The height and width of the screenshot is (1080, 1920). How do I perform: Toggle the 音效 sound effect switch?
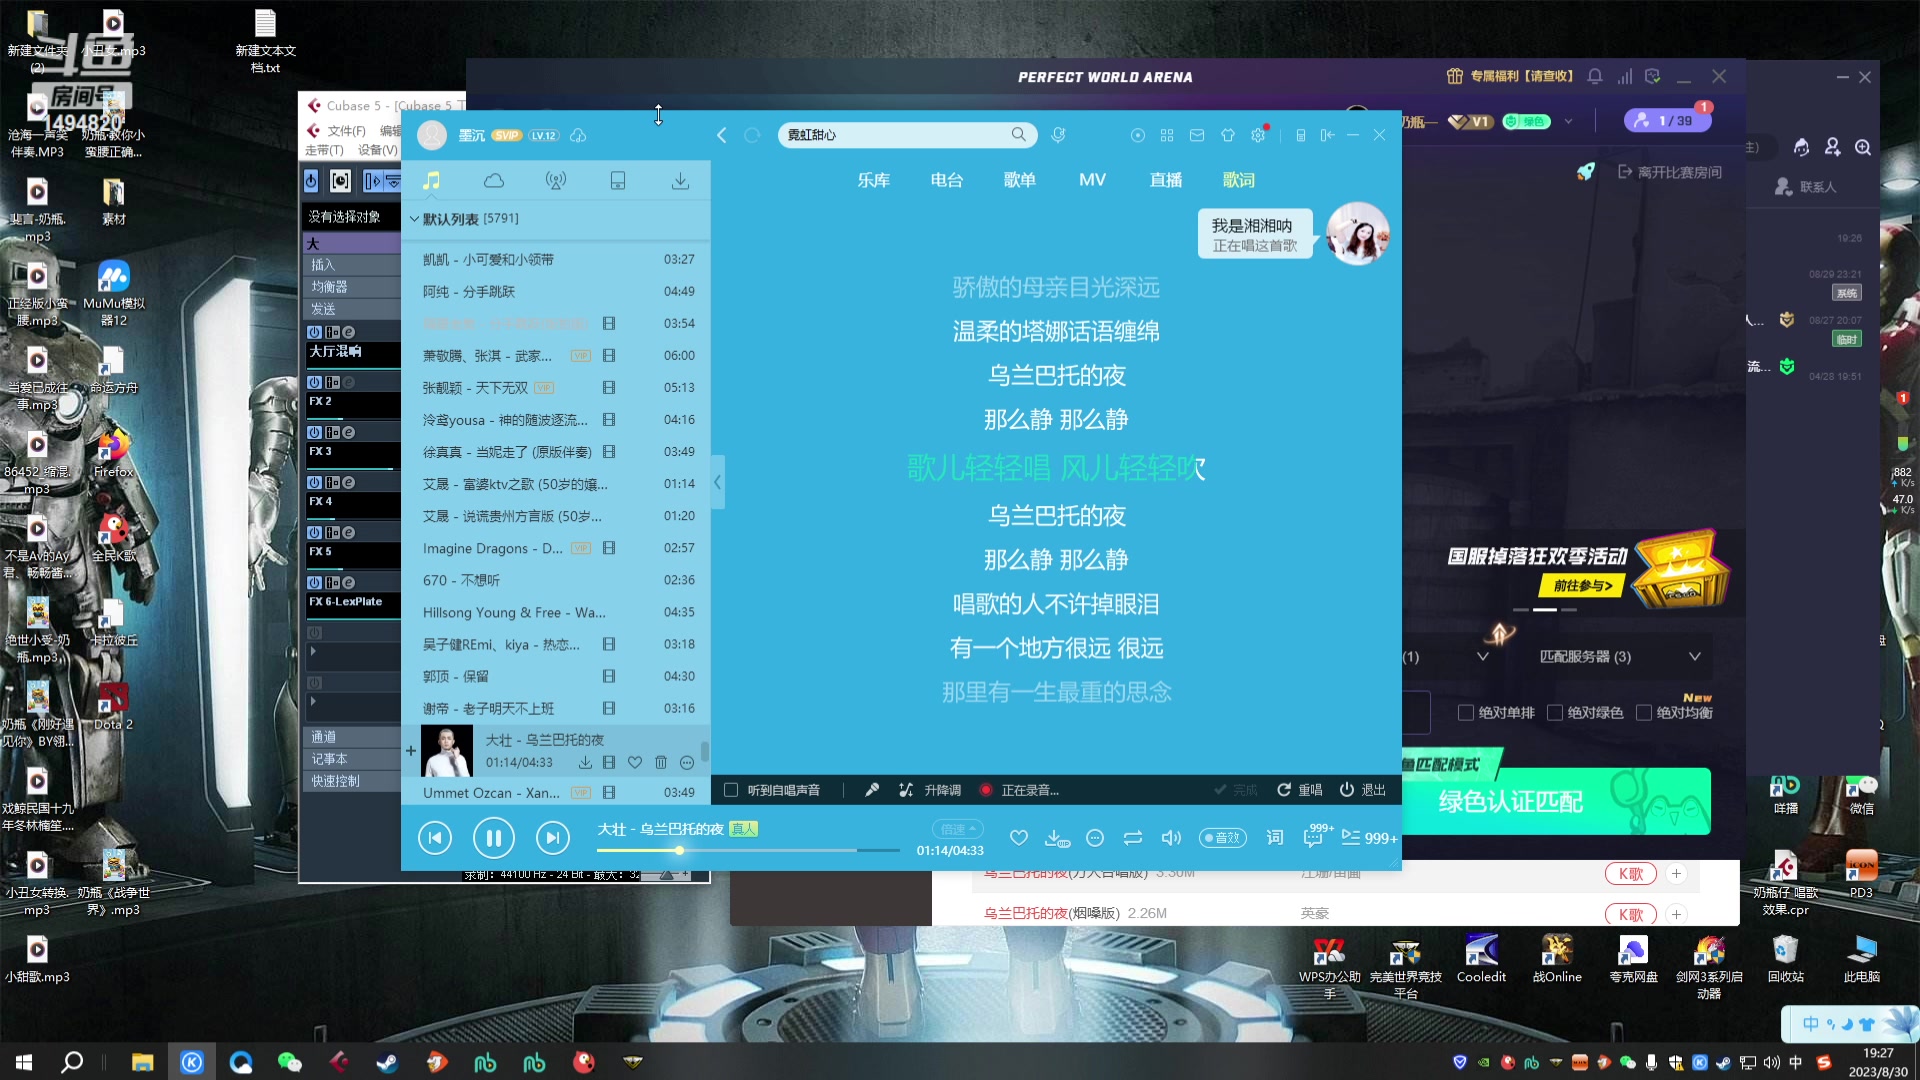[x=1222, y=838]
